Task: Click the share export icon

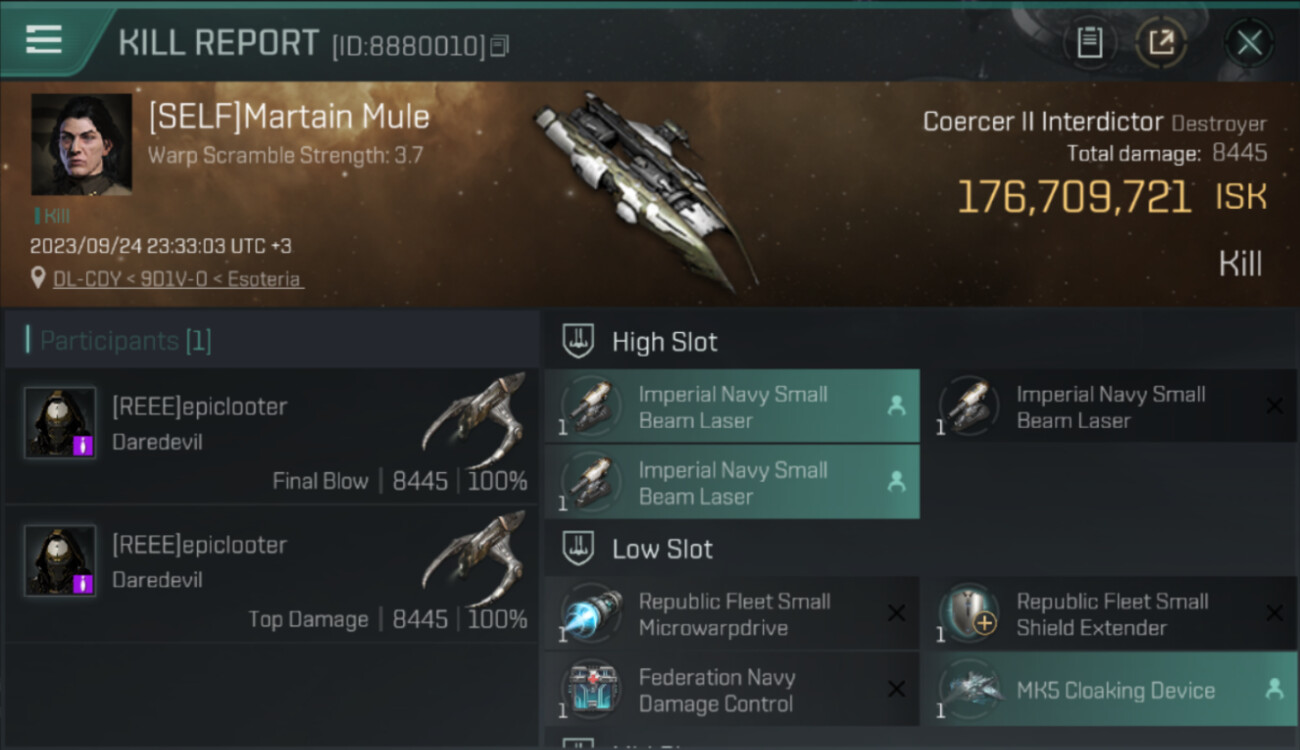Action: point(1161,42)
